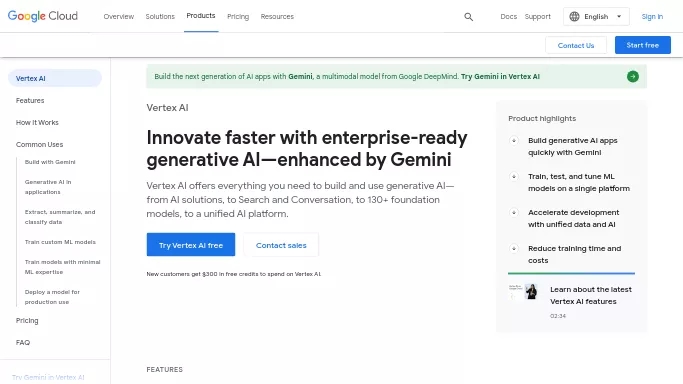
Task: Open 'Generative AI in applications' sidebar item
Action: [x=48, y=187]
